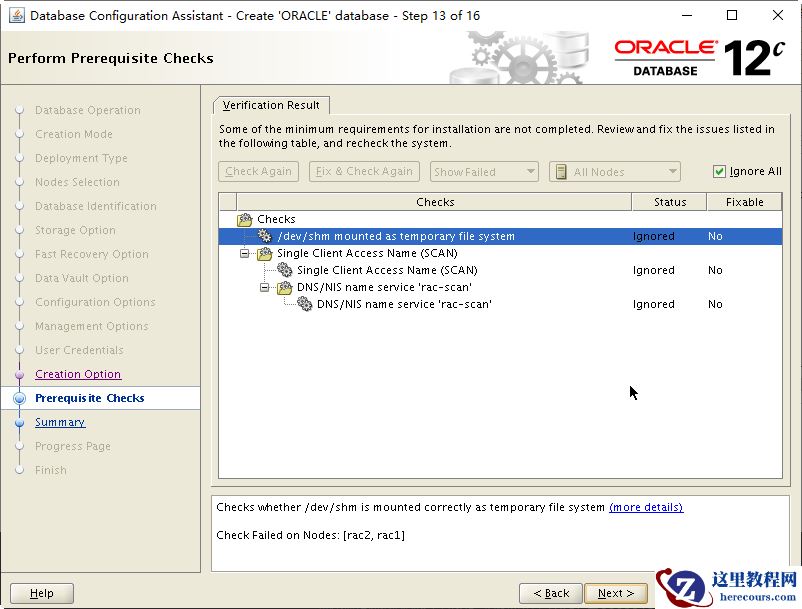Click the Java icon in title bar
Image resolution: width=802 pixels, height=609 pixels.
point(17,15)
